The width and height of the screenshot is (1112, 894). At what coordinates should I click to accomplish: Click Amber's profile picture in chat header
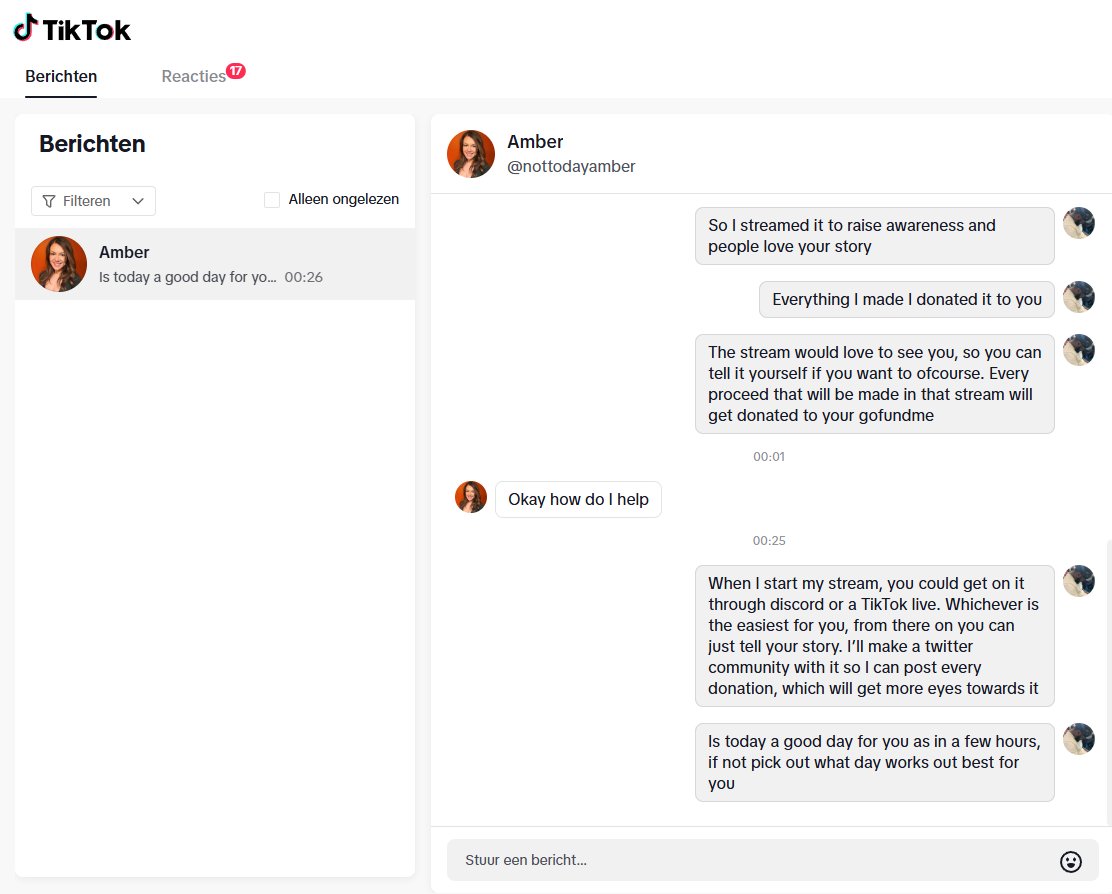(x=471, y=154)
